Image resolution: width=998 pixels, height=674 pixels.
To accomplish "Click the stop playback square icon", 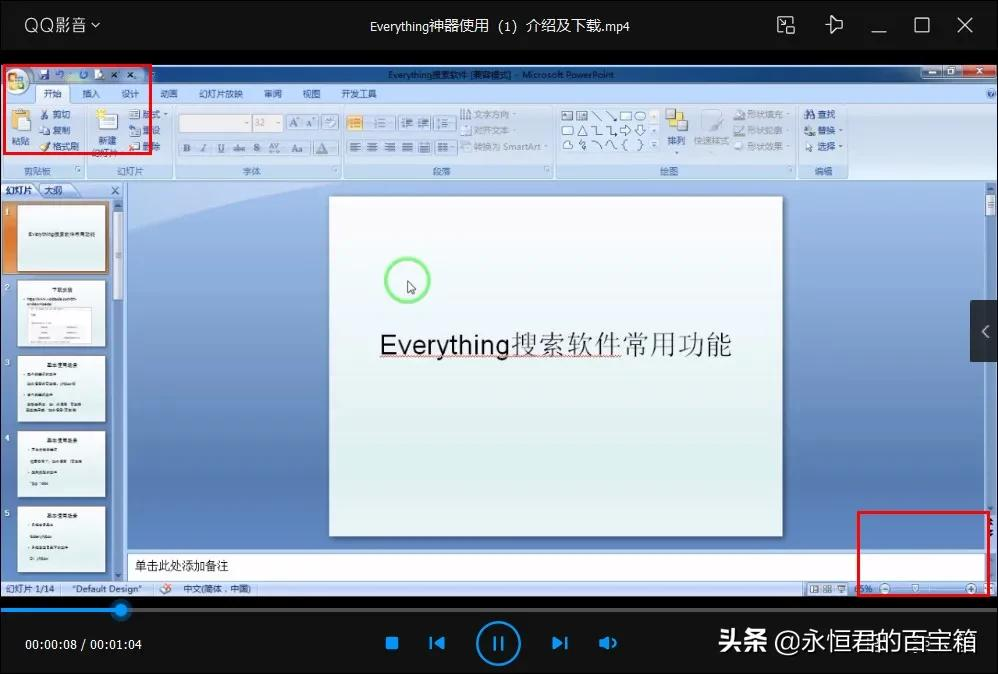I will coord(392,643).
